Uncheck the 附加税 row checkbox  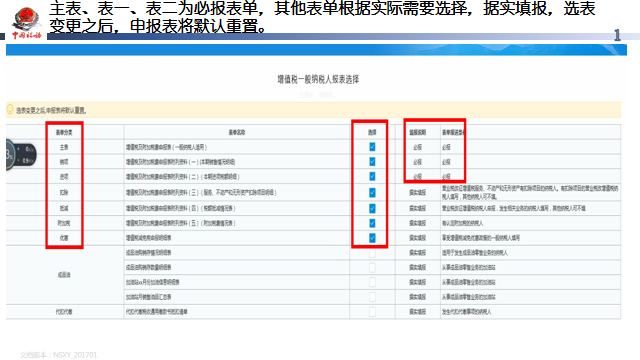click(372, 223)
